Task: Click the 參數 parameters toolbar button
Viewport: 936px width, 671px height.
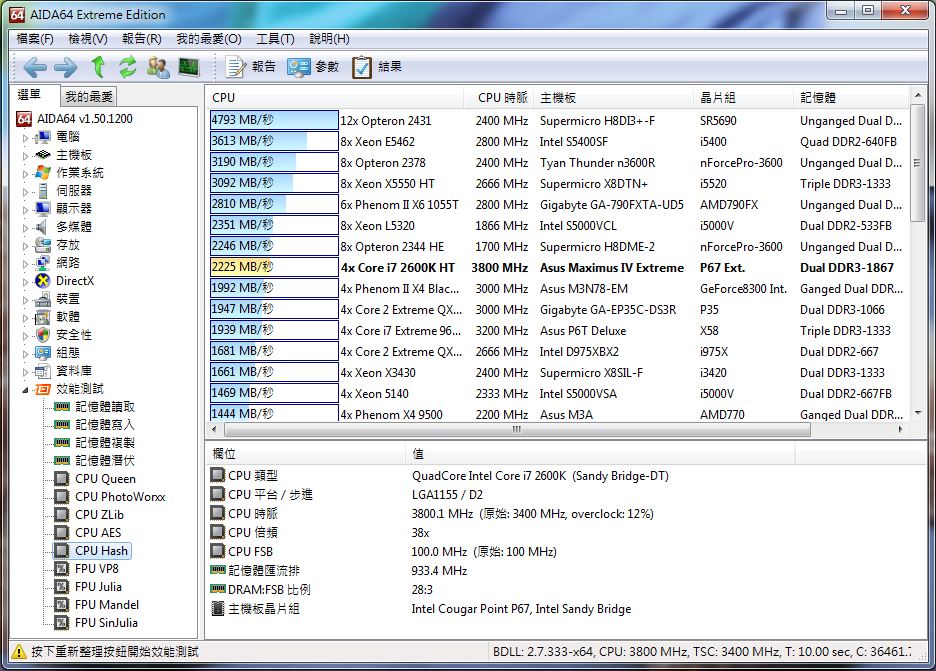Action: 313,67
